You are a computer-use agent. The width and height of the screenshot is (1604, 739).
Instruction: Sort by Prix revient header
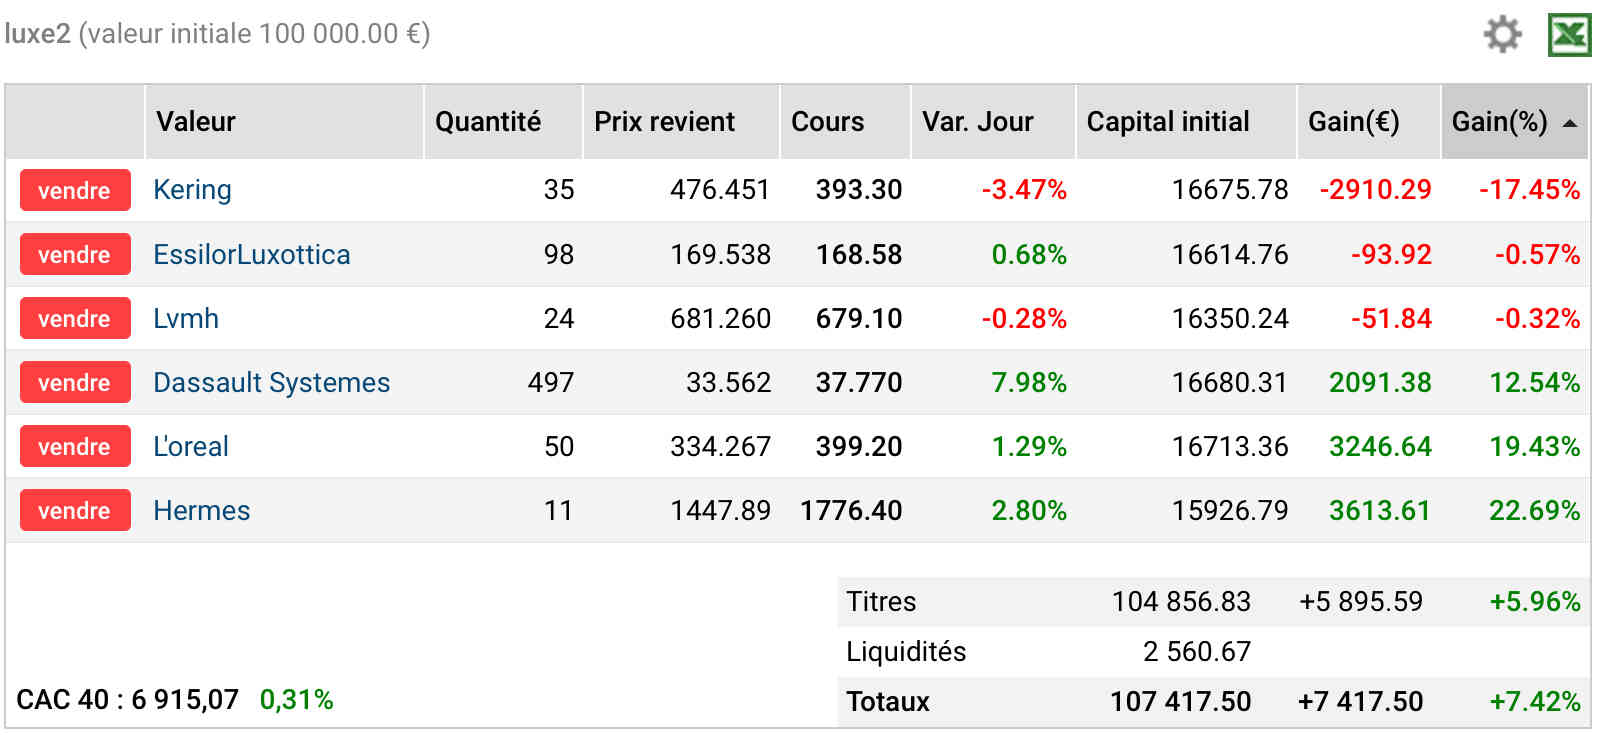(x=681, y=122)
